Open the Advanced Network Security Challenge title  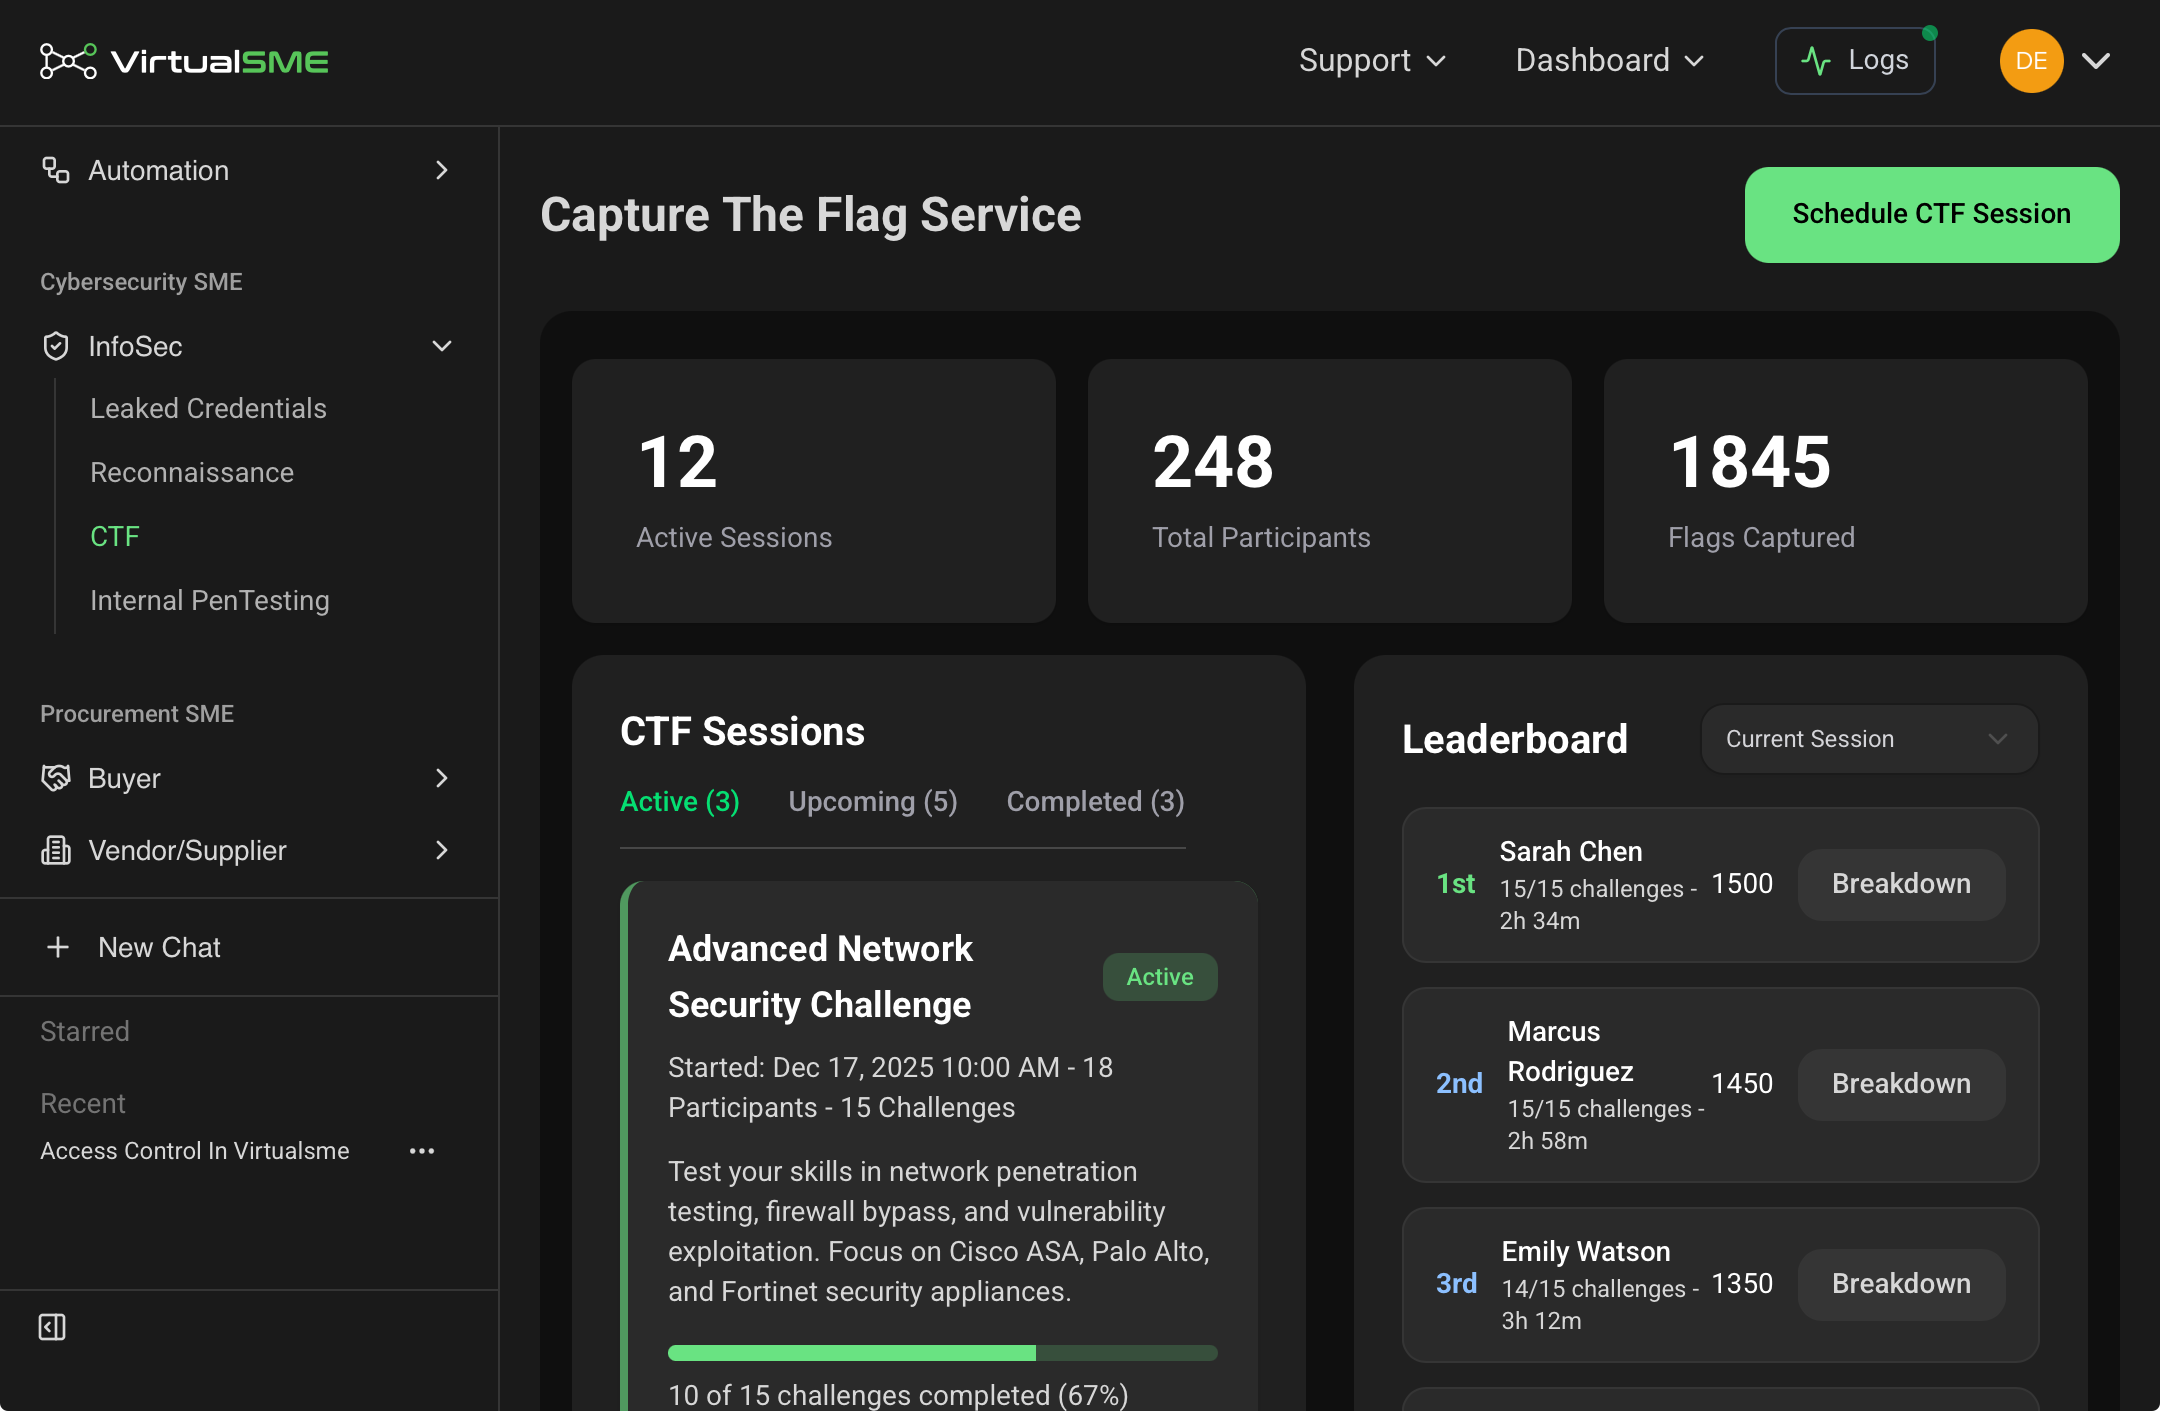820,976
